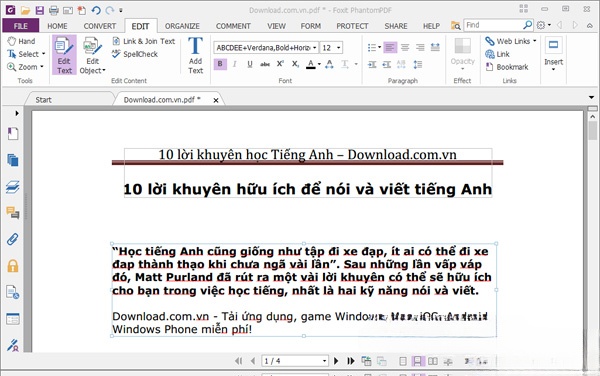Set paragraph alignment to left

[x=390, y=47]
